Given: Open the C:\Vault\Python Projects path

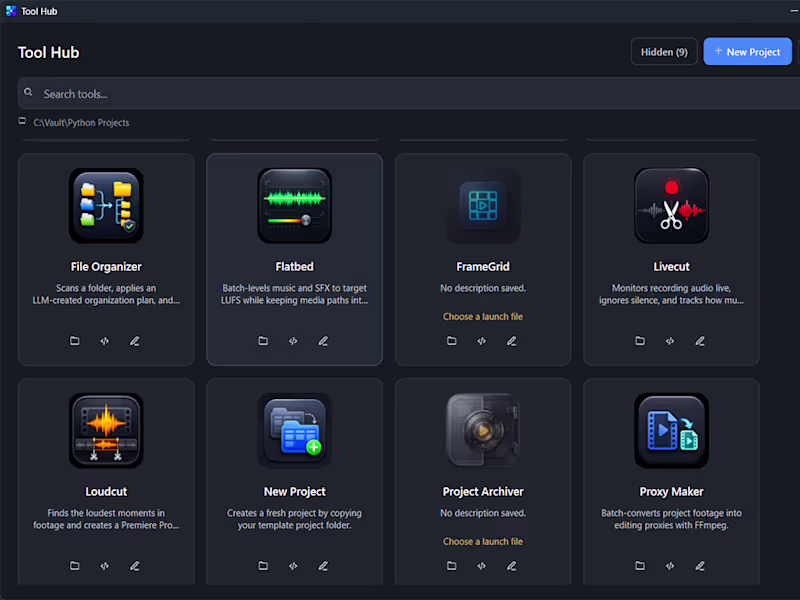Looking at the screenshot, I should [81, 122].
